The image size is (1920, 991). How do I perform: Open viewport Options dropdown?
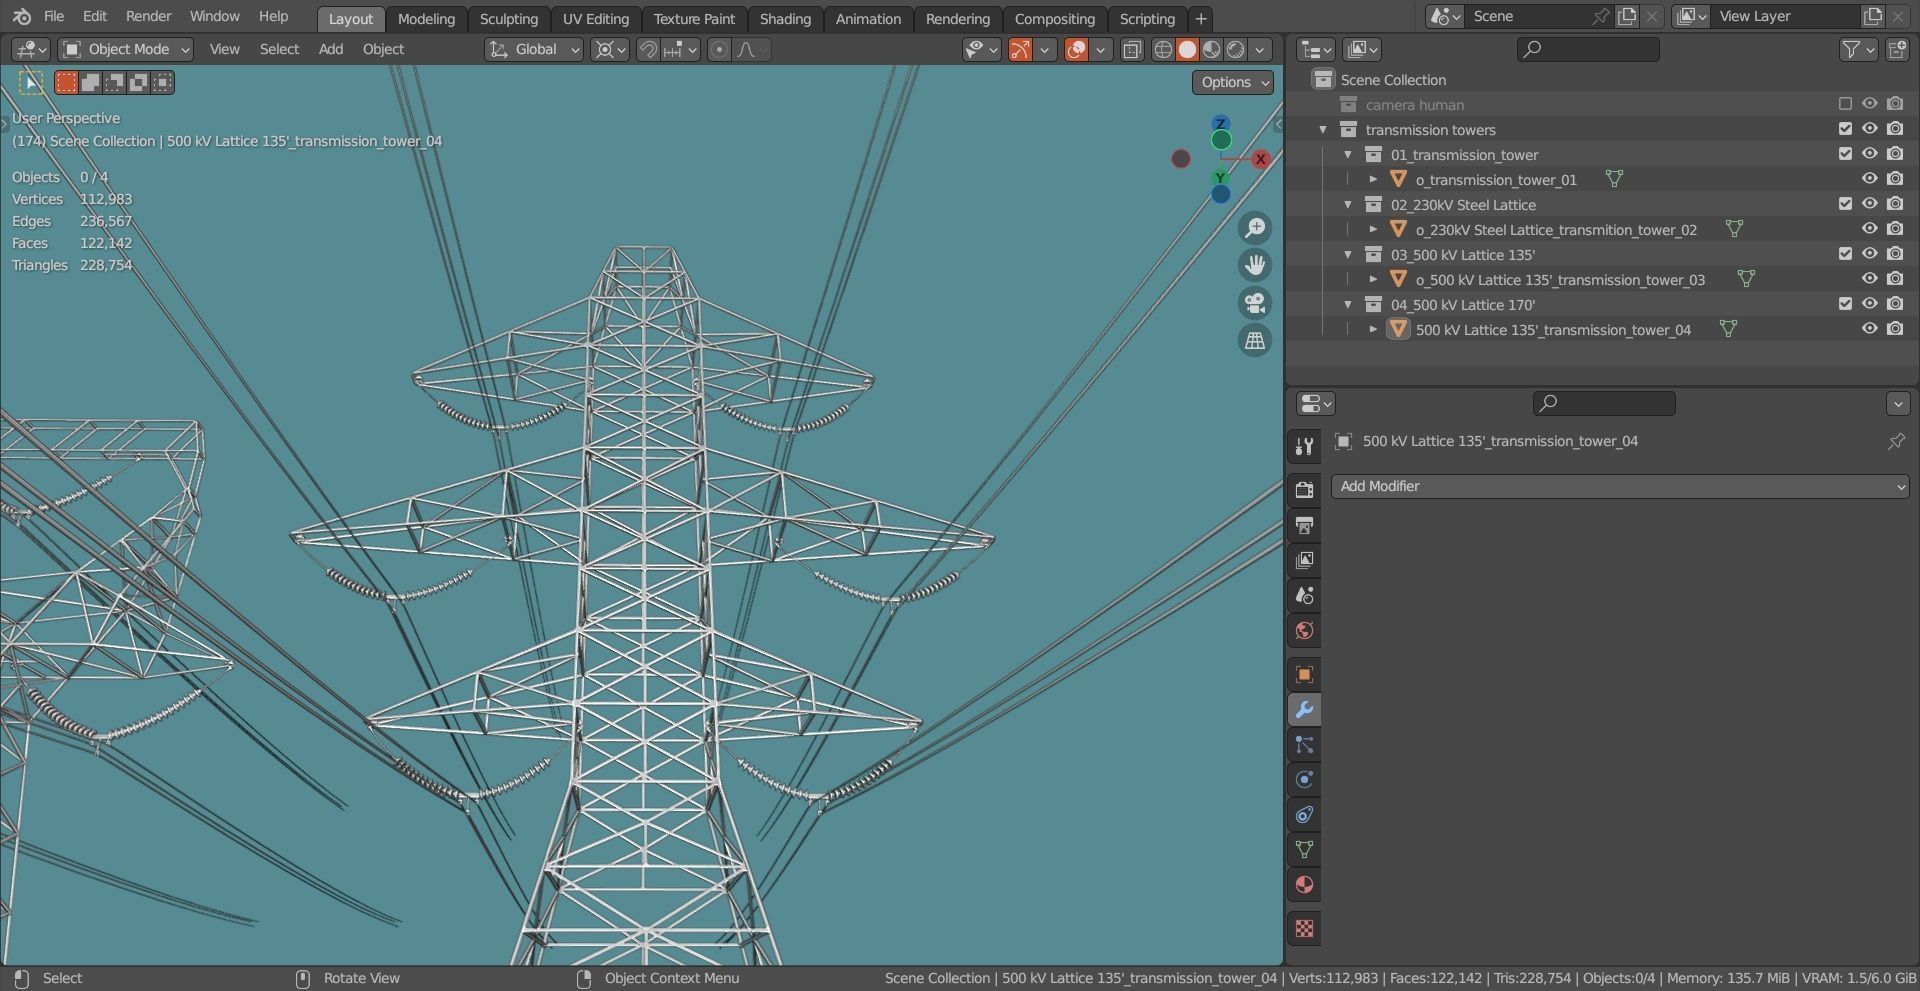1232,83
